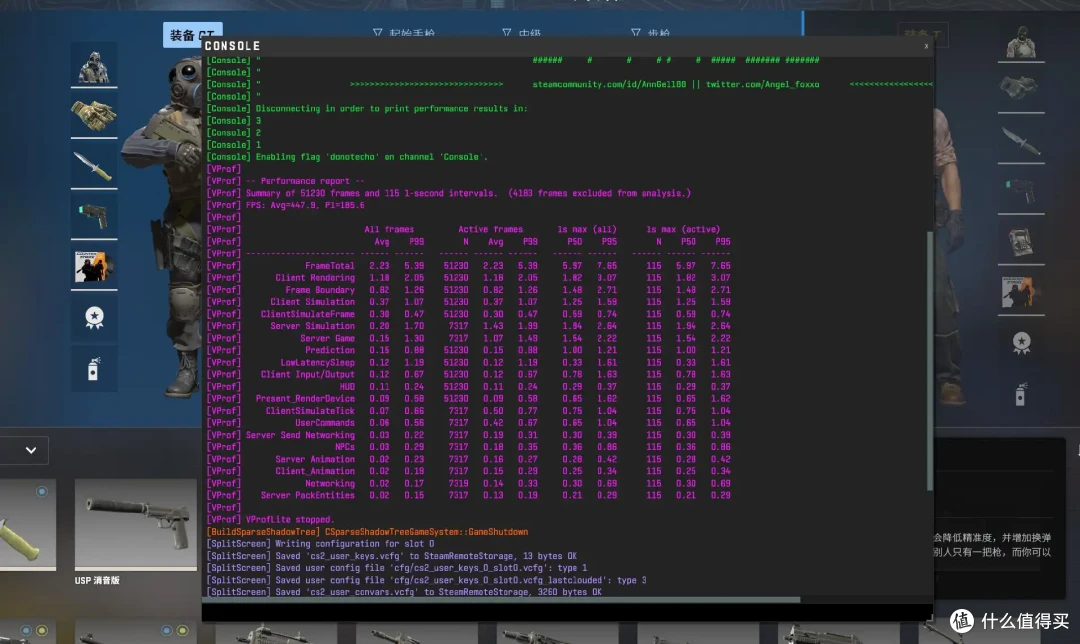Open the T C4 bomb slot icon

click(1021, 242)
